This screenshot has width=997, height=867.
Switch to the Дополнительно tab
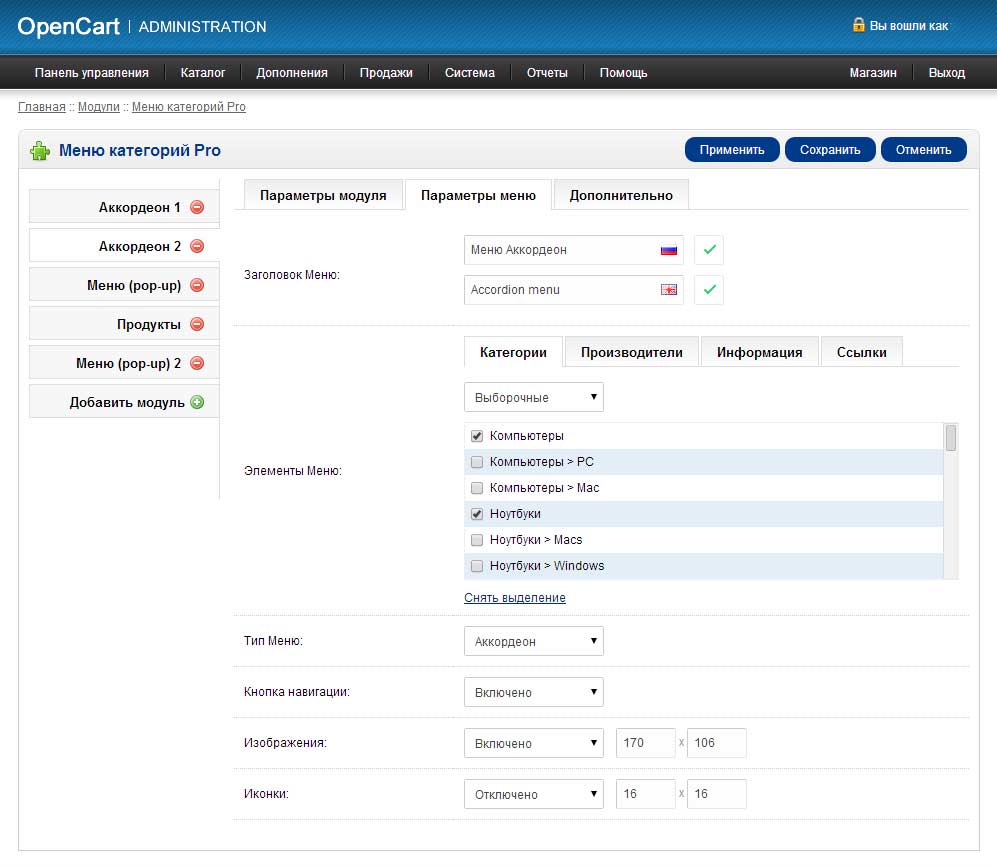[x=621, y=195]
